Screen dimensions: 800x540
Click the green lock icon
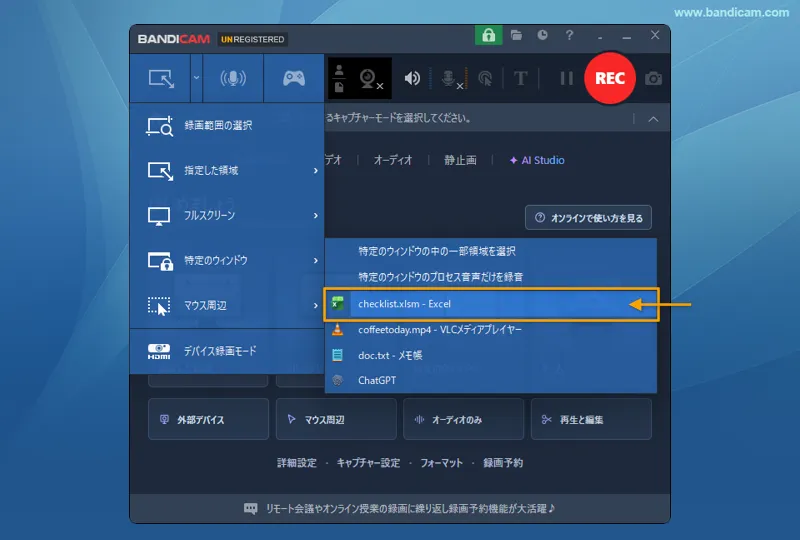[x=488, y=35]
